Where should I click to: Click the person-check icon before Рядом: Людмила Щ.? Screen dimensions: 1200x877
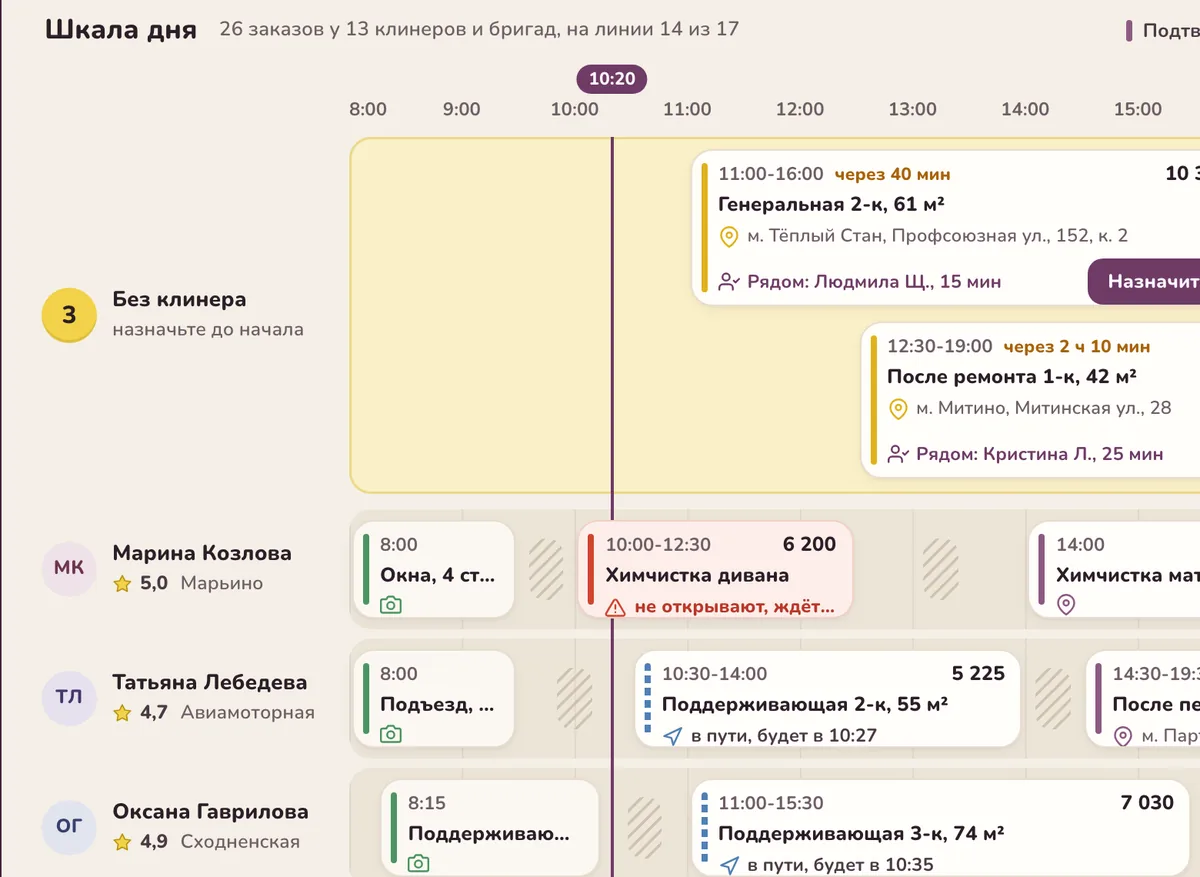[729, 282]
